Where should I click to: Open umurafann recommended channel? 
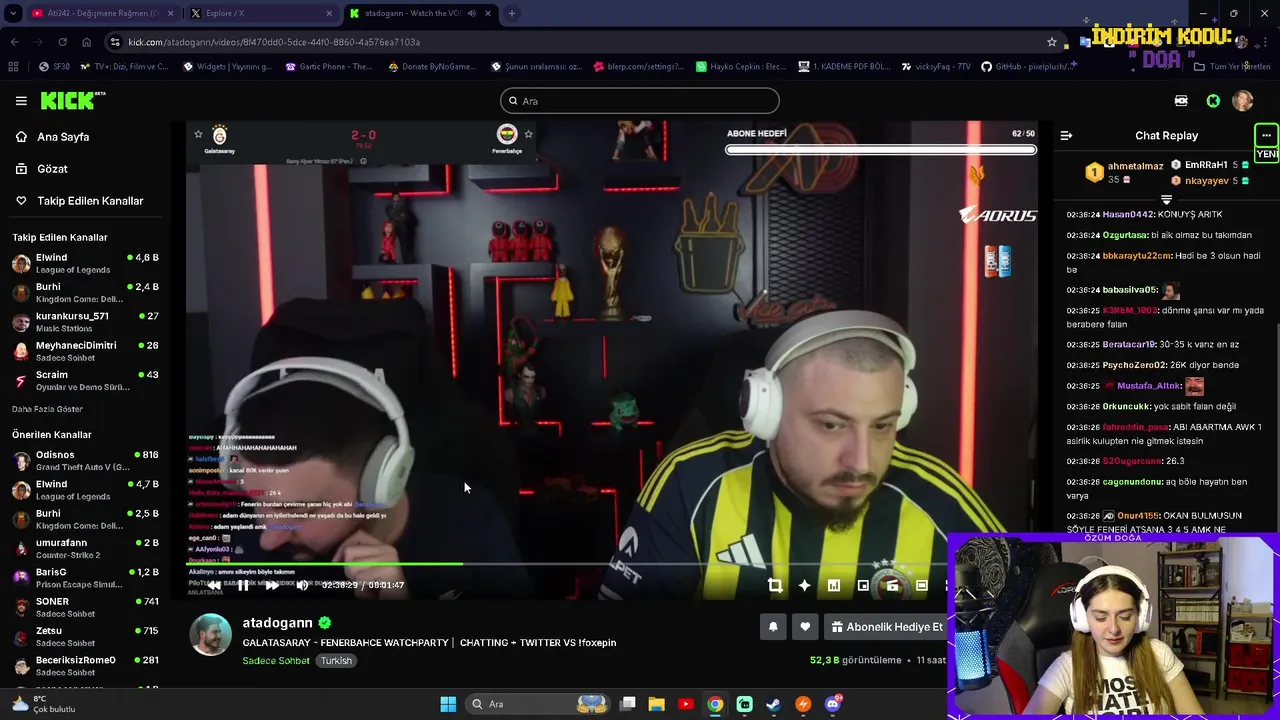coord(85,549)
